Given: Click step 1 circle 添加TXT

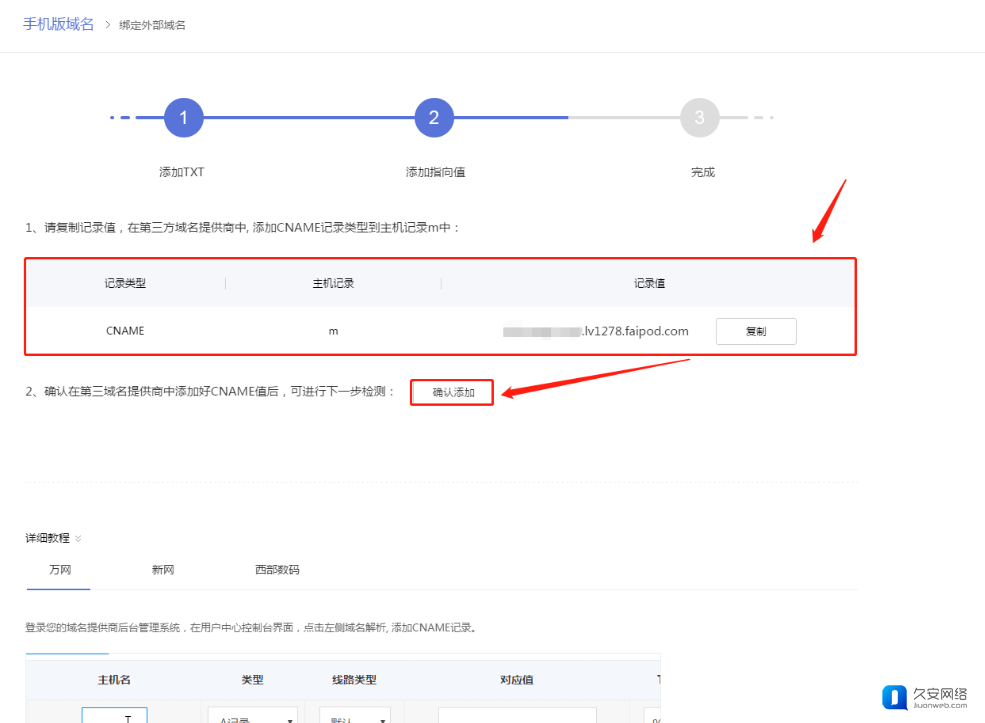Looking at the screenshot, I should coord(184,118).
